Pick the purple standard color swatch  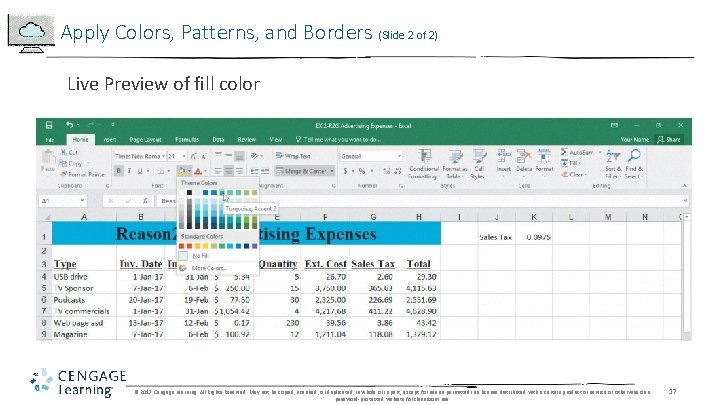click(x=254, y=246)
